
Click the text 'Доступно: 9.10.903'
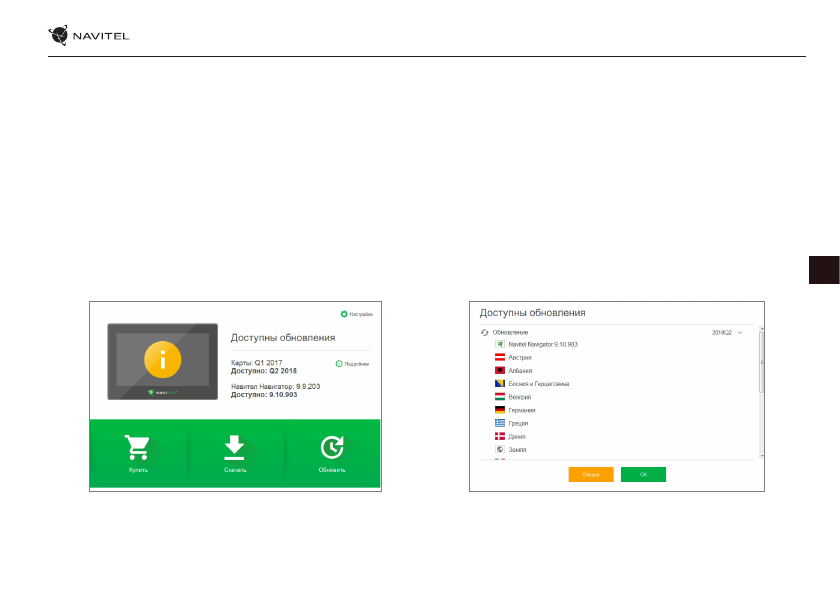264,395
